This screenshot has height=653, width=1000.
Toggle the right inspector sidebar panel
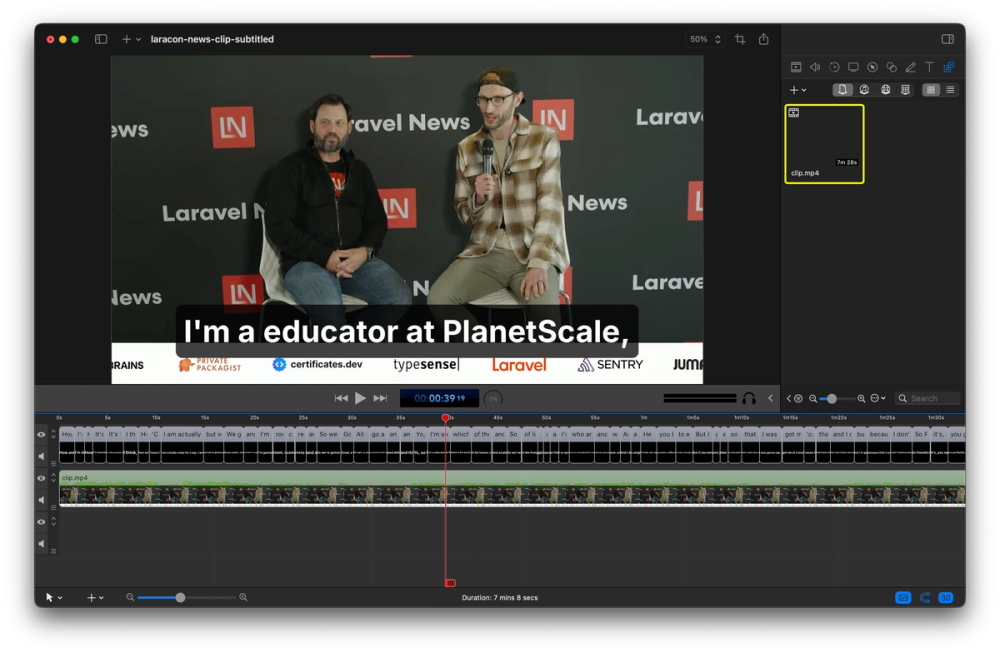[x=947, y=39]
